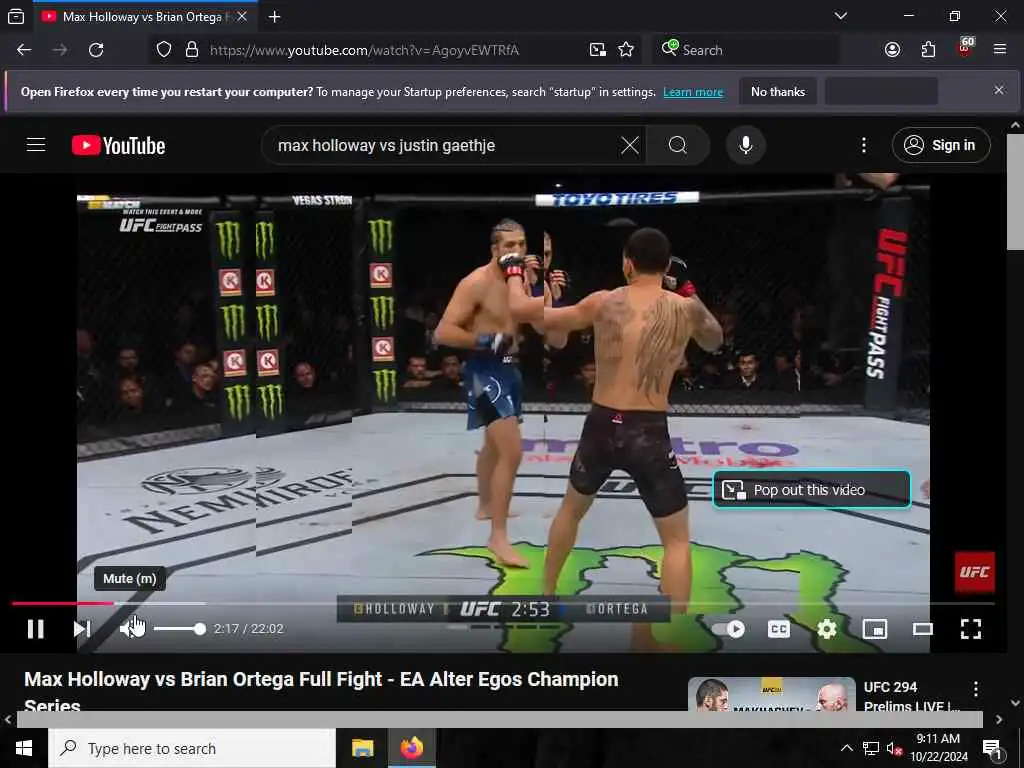The height and width of the screenshot is (768, 1024).
Task: Open the Windows notification center
Action: [993, 748]
